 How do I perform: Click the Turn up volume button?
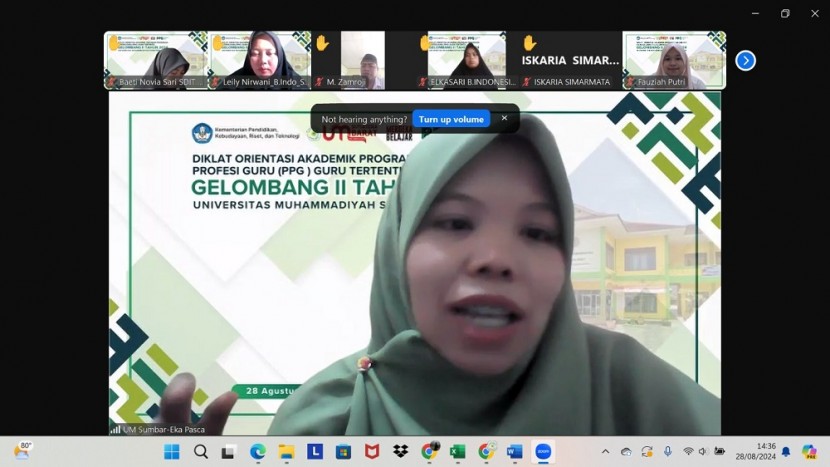tap(451, 119)
